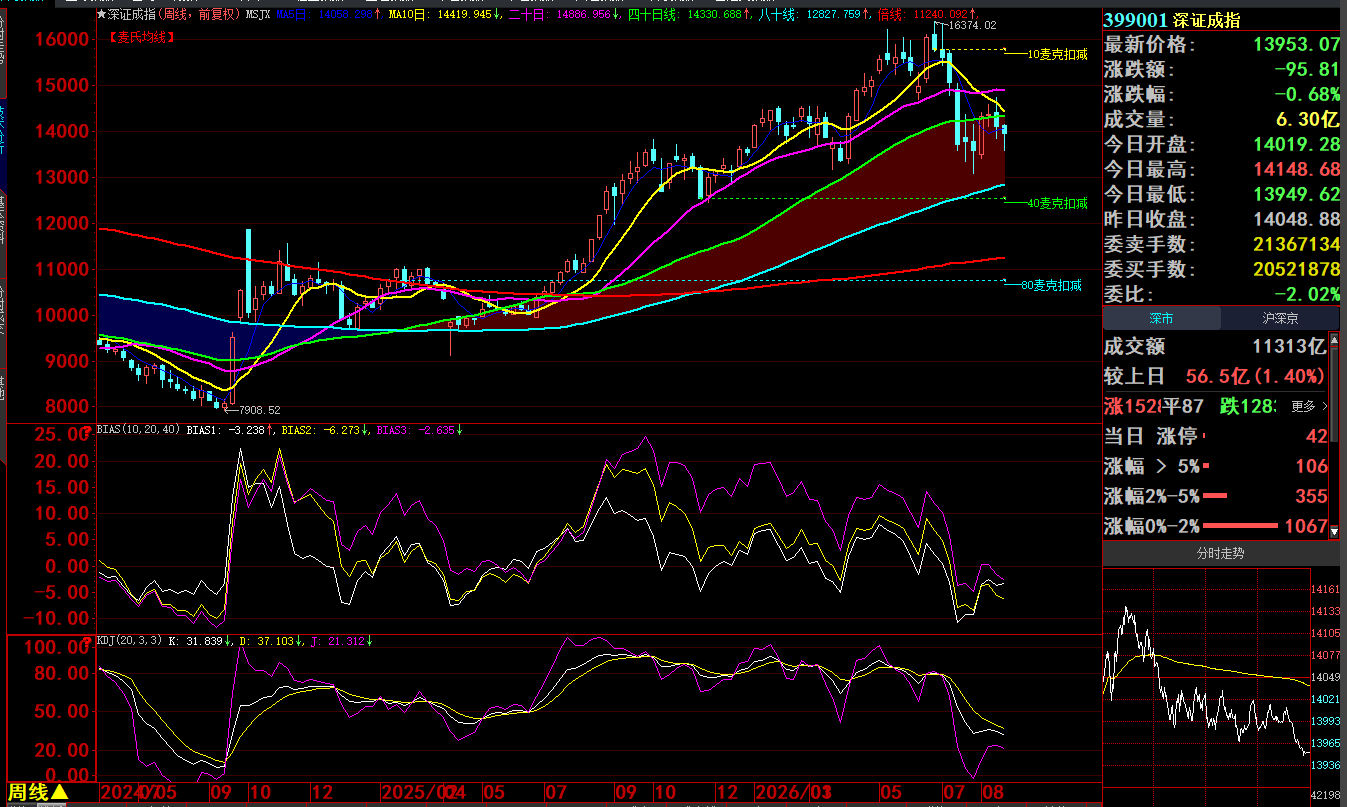Click the 成交量 6.30亿 value
This screenshot has width=1347, height=807.
1305,119
